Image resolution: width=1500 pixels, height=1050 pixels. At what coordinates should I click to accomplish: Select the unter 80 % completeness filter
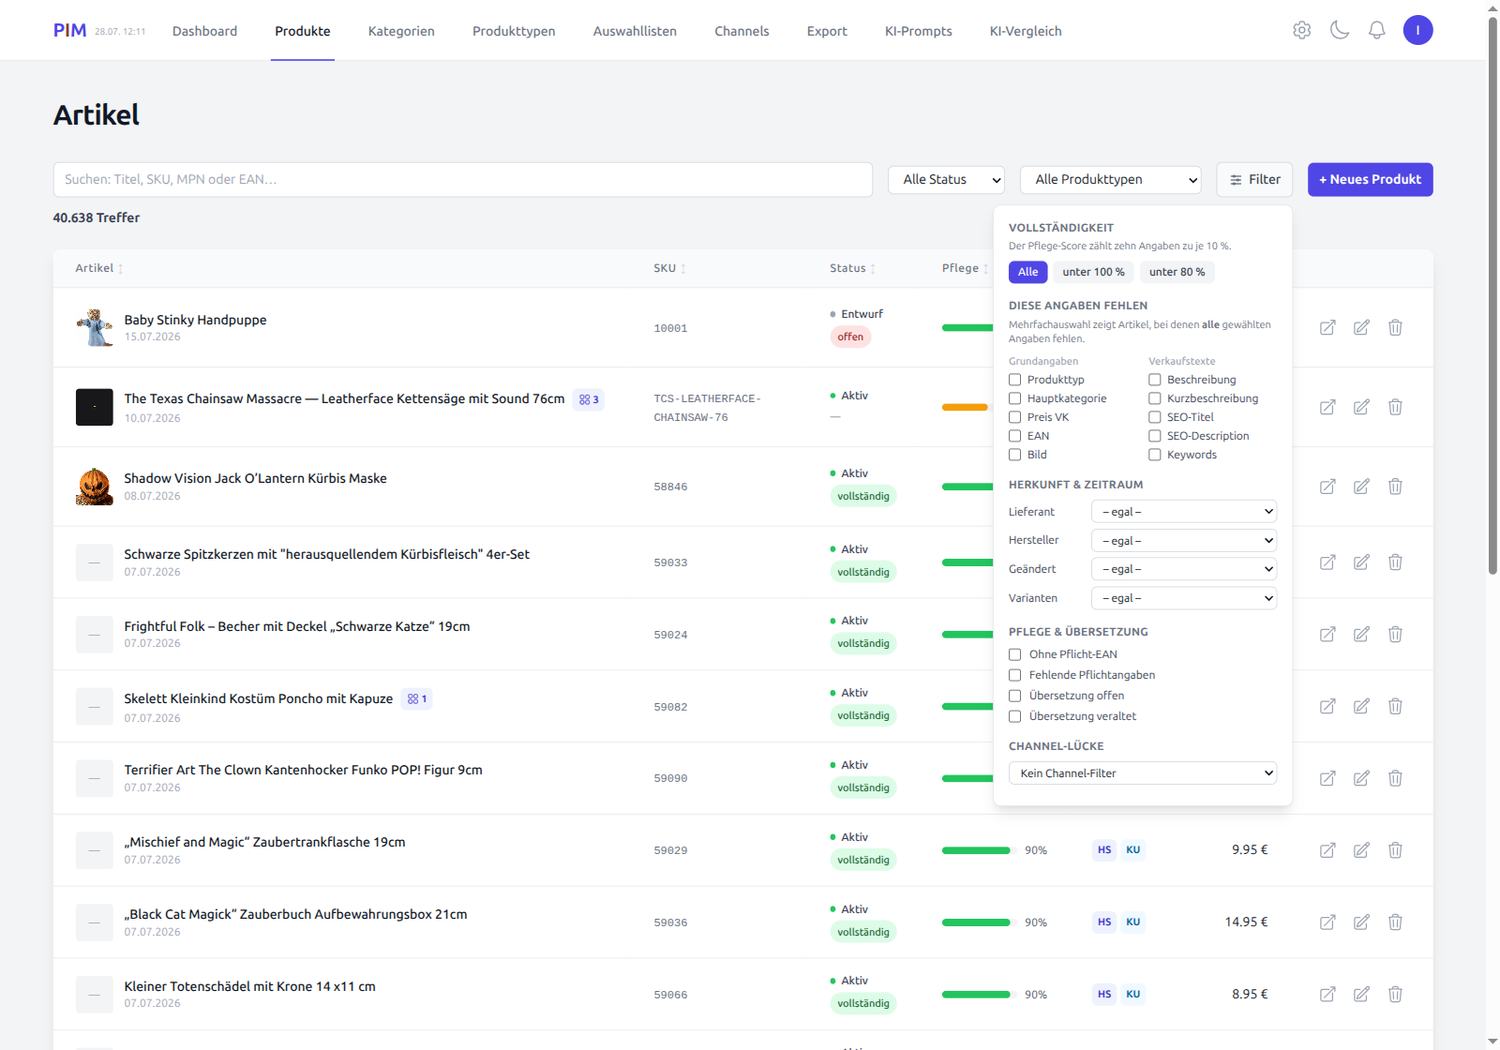pyautogui.click(x=1177, y=272)
